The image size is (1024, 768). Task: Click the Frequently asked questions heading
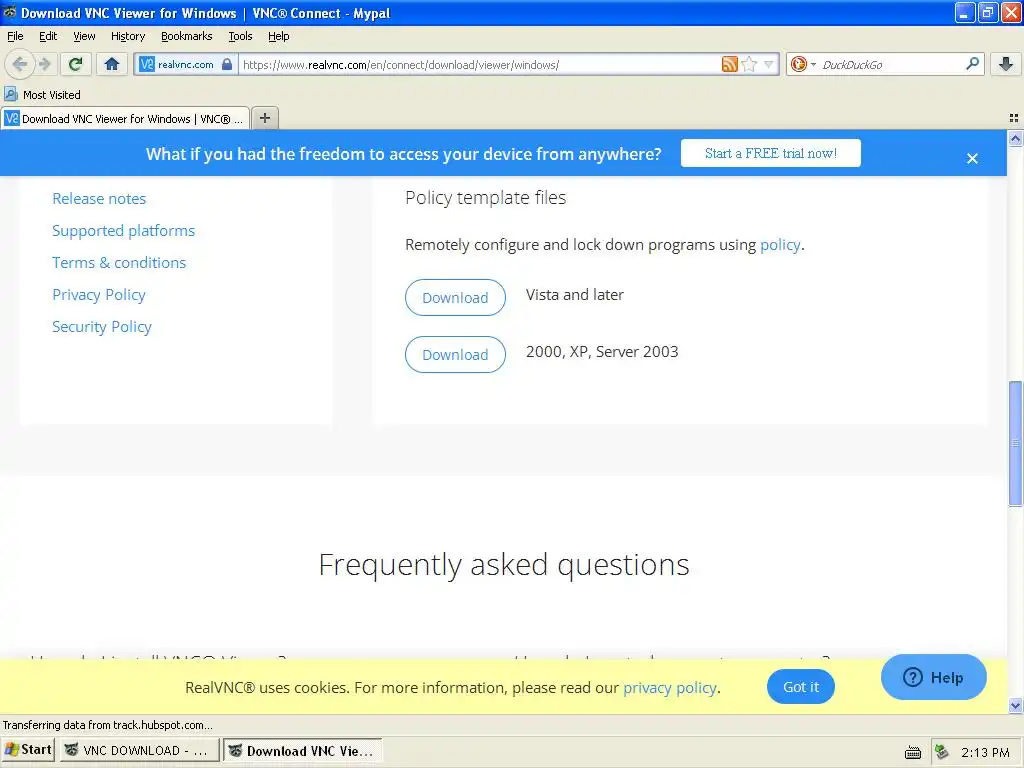tap(504, 565)
